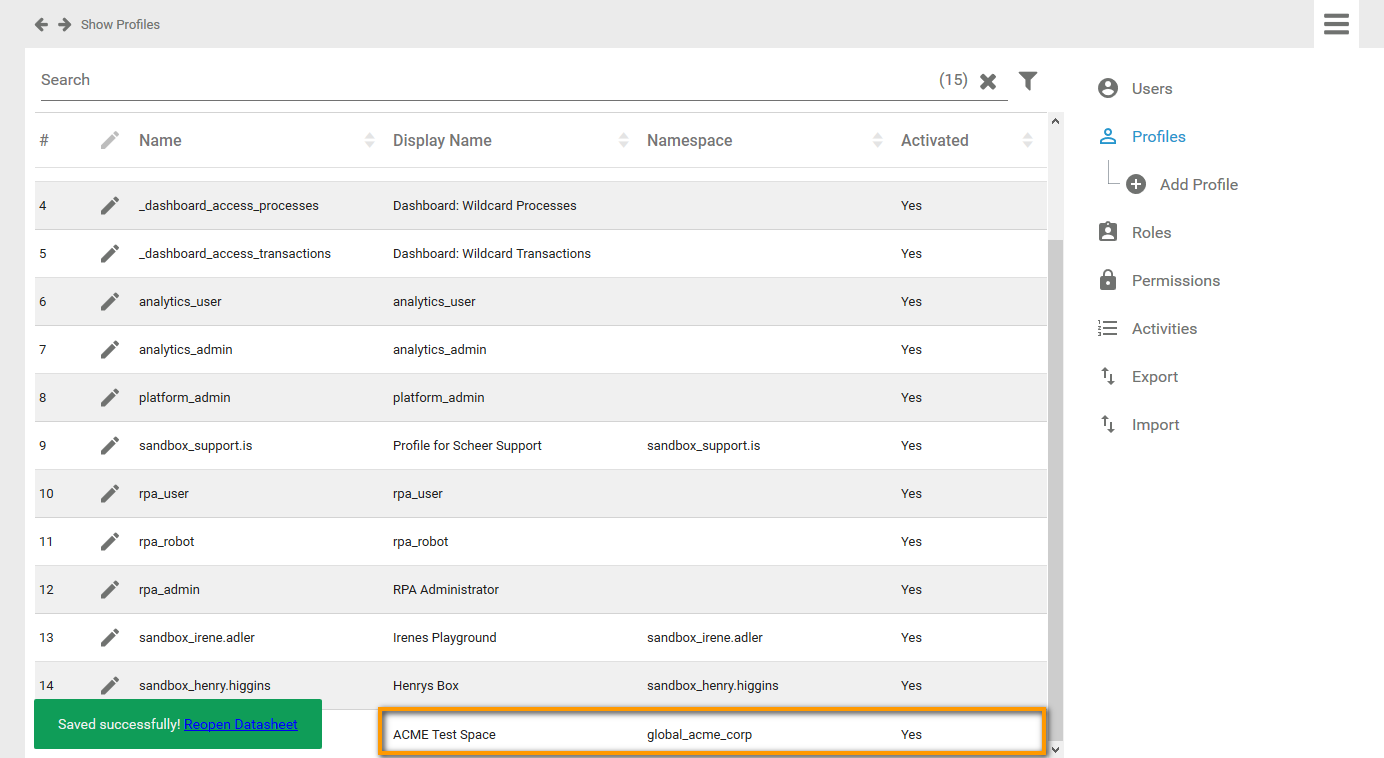
Task: Open Roles in the sidebar
Action: click(x=1150, y=233)
